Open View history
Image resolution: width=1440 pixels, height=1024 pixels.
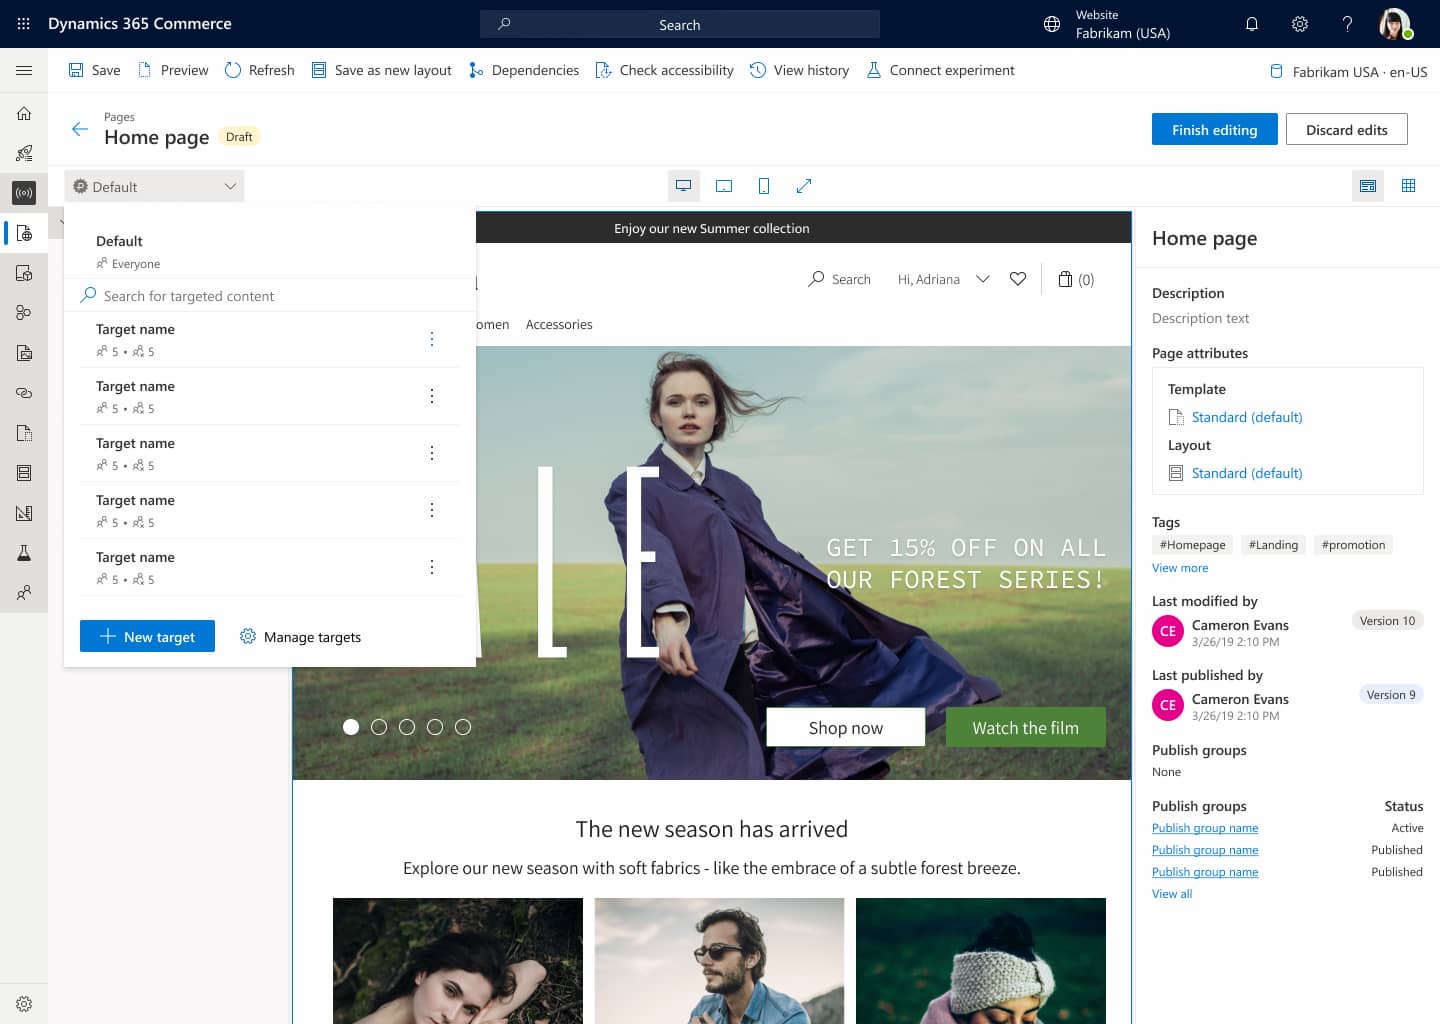799,70
